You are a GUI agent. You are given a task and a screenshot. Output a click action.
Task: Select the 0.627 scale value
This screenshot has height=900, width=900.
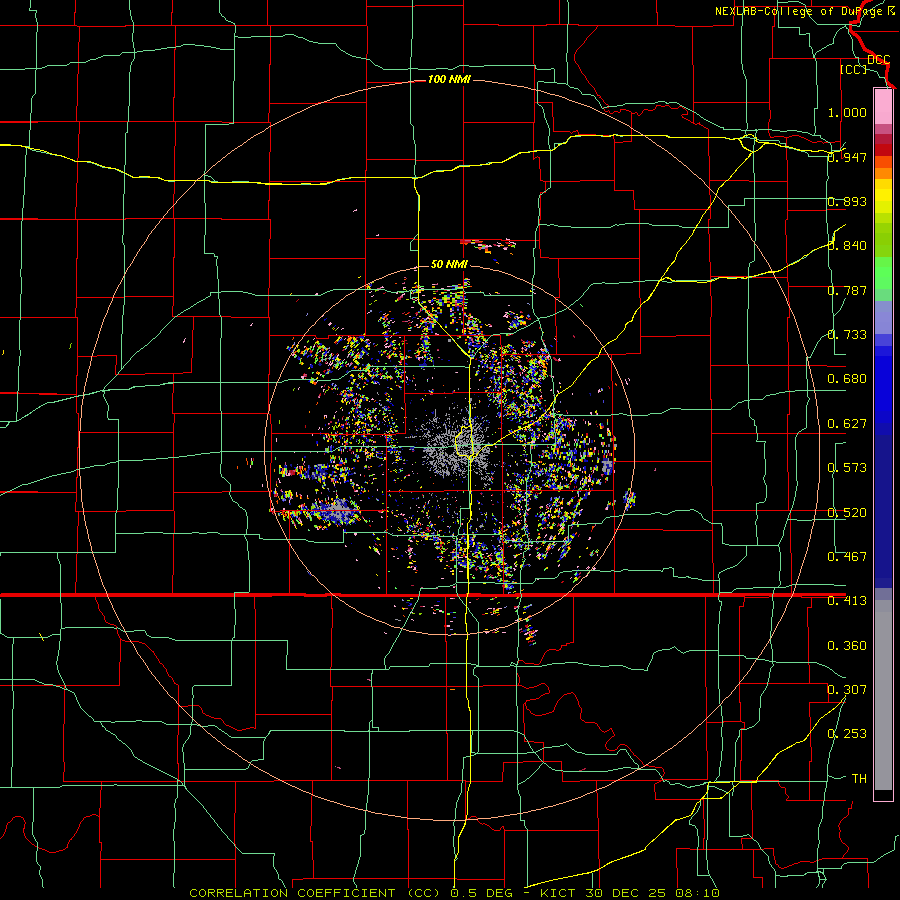coord(847,424)
